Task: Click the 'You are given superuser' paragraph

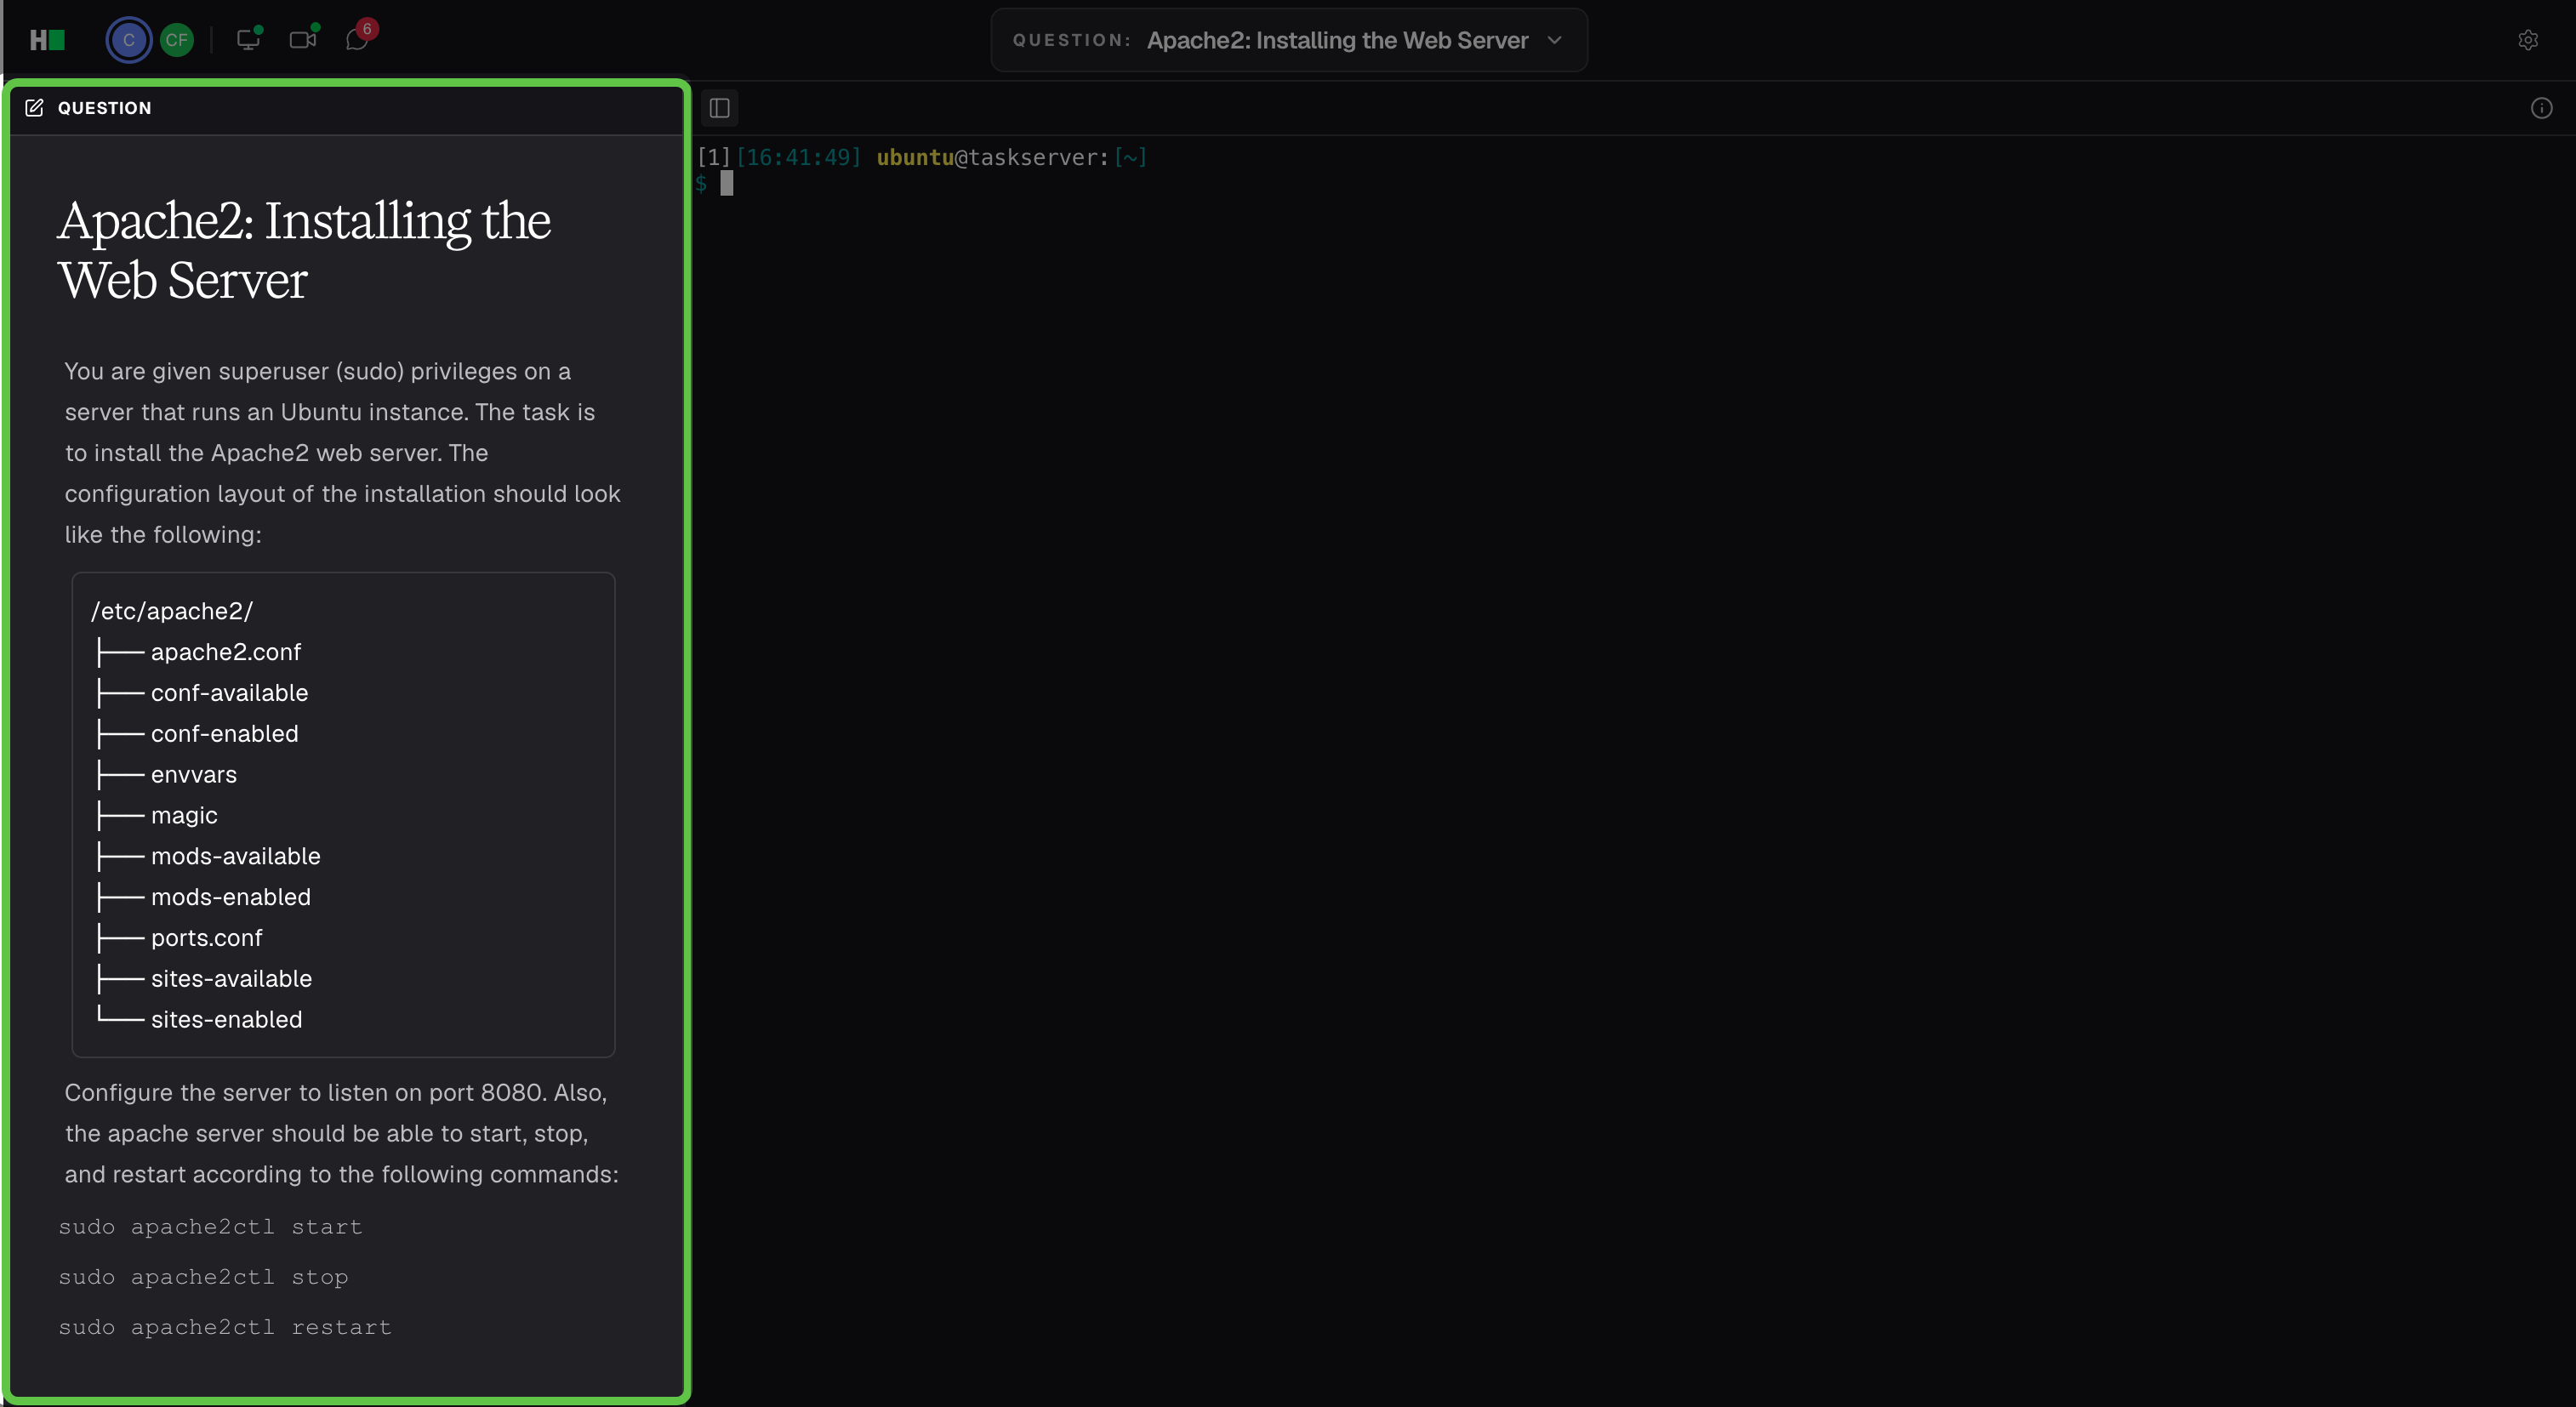Action: (x=343, y=453)
